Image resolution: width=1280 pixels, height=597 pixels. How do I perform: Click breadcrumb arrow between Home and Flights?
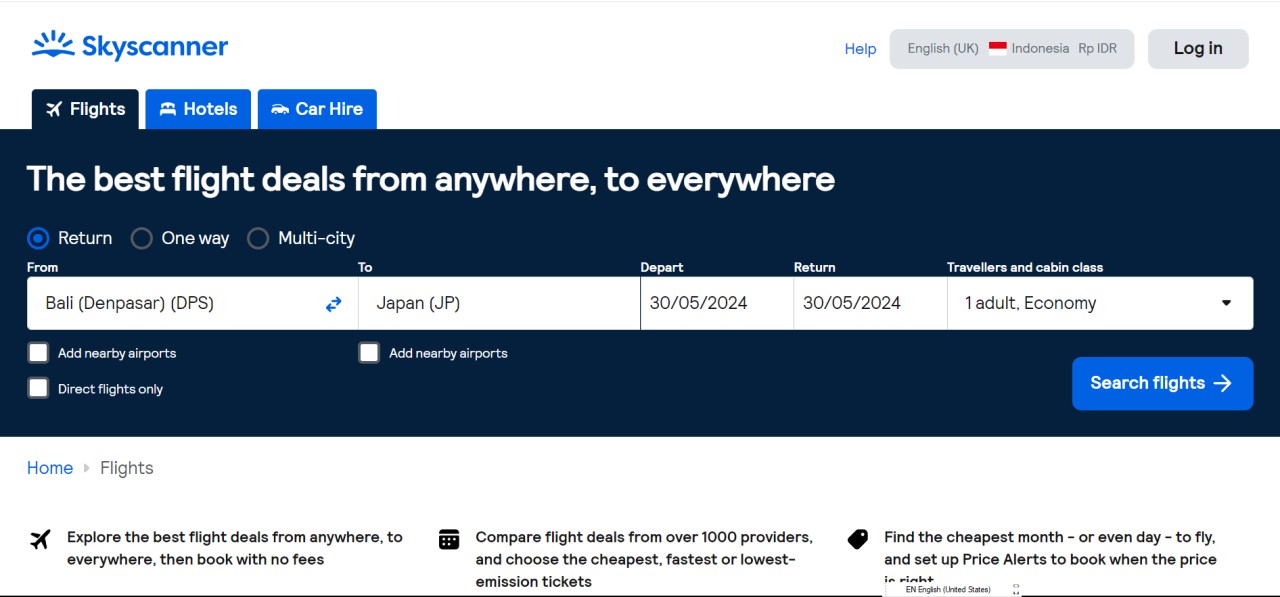coord(87,468)
